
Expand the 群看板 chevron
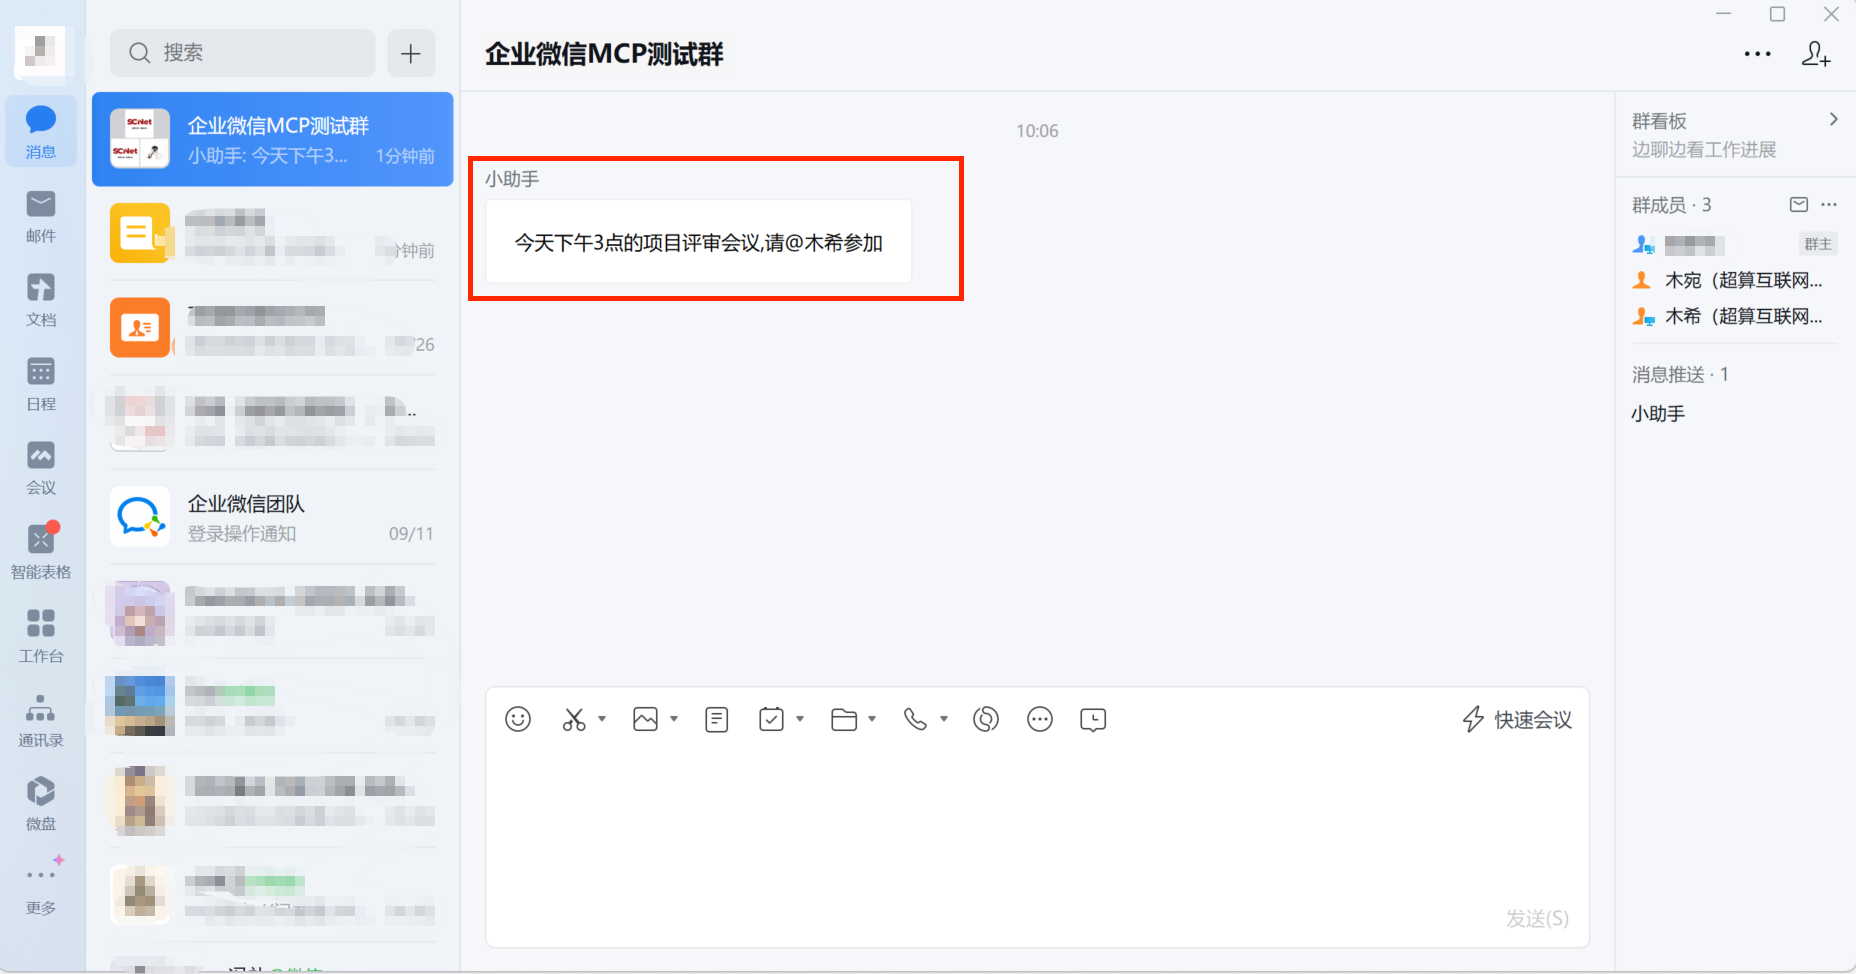click(x=1833, y=120)
